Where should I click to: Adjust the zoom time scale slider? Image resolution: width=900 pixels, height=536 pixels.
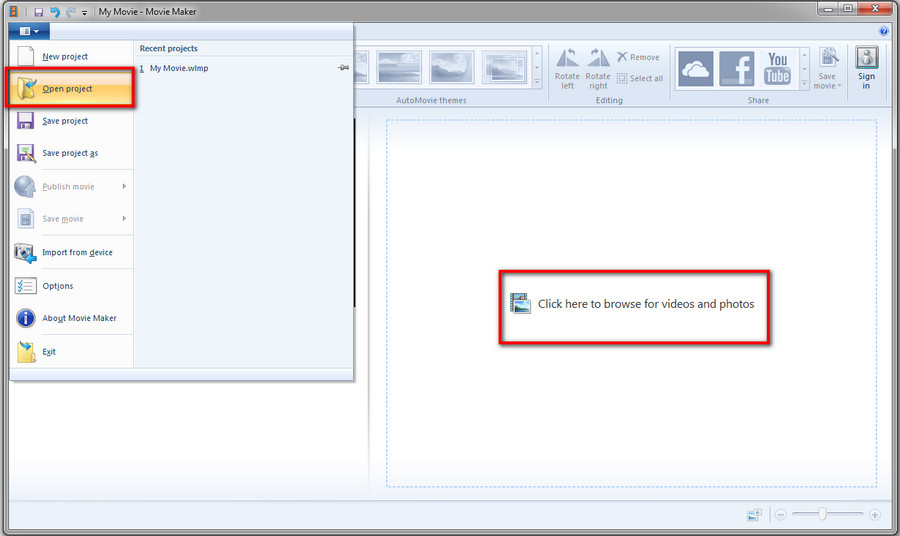click(x=823, y=514)
